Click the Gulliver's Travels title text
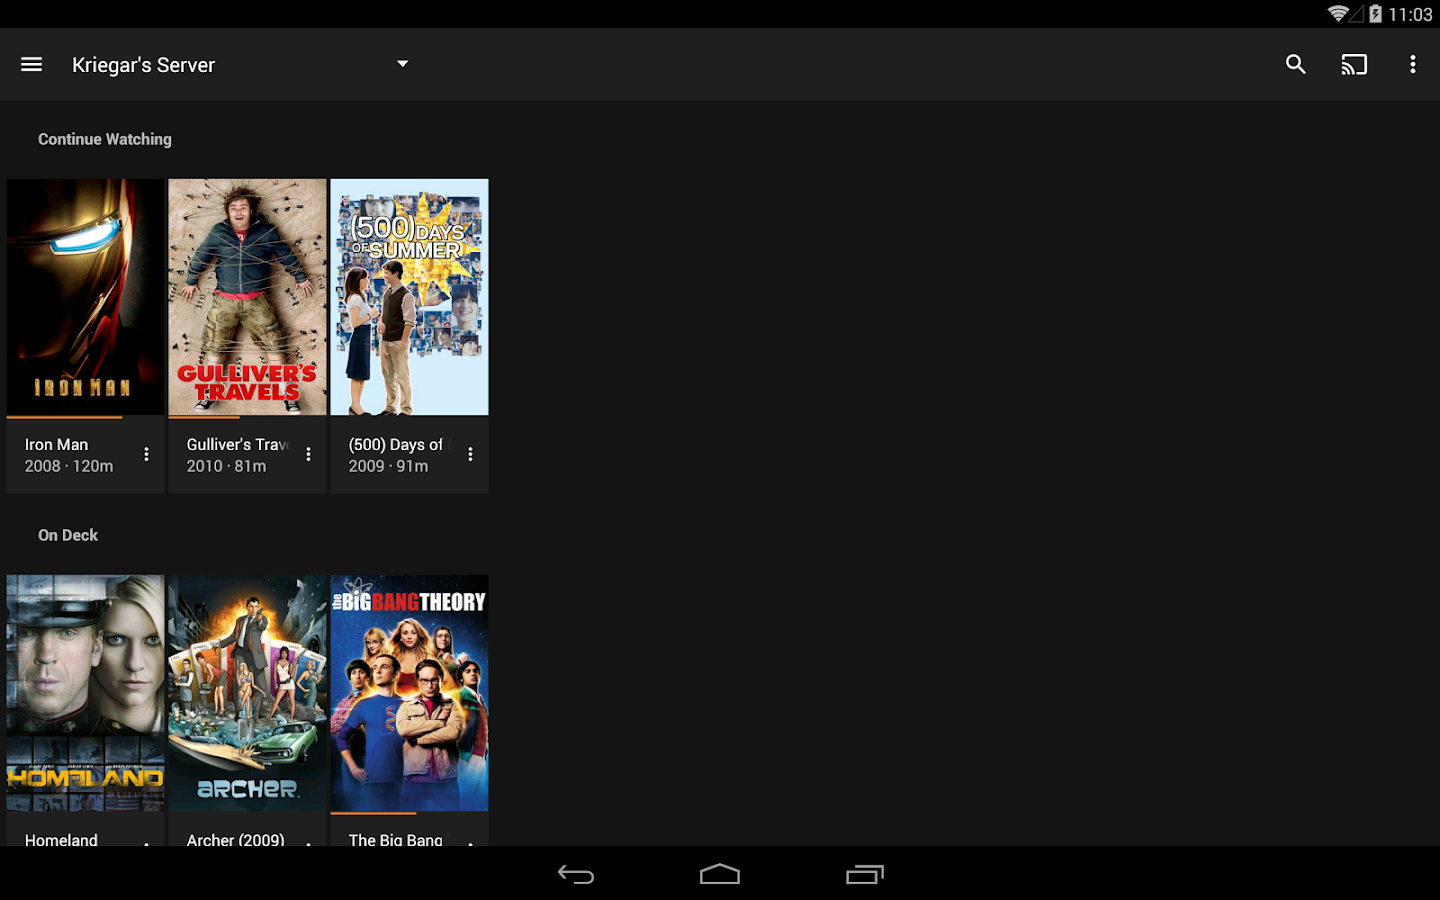1440x900 pixels. pos(238,444)
